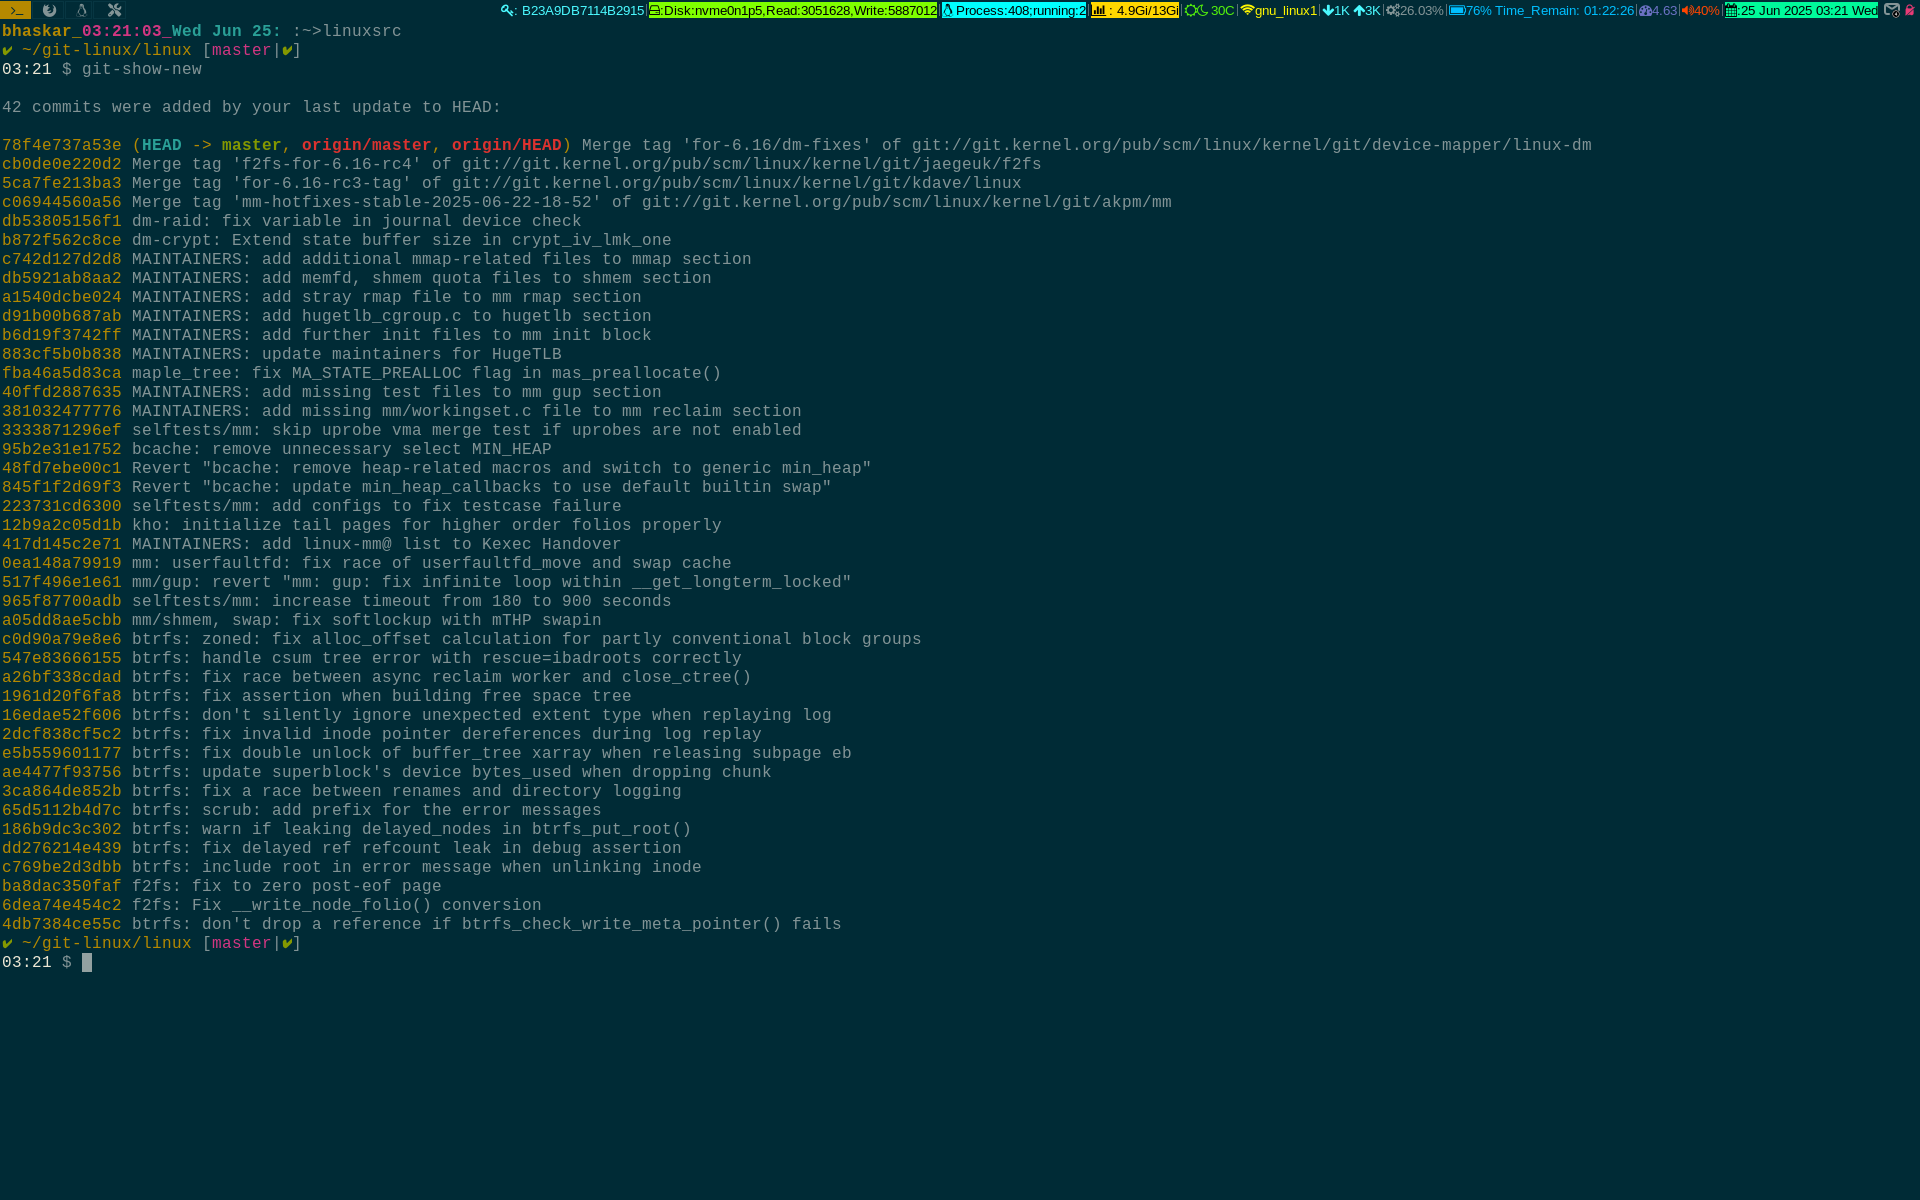Viewport: 1920px width, 1200px height.
Task: Click commit dd276214e439 refcount leak line
Action: [x=342, y=848]
